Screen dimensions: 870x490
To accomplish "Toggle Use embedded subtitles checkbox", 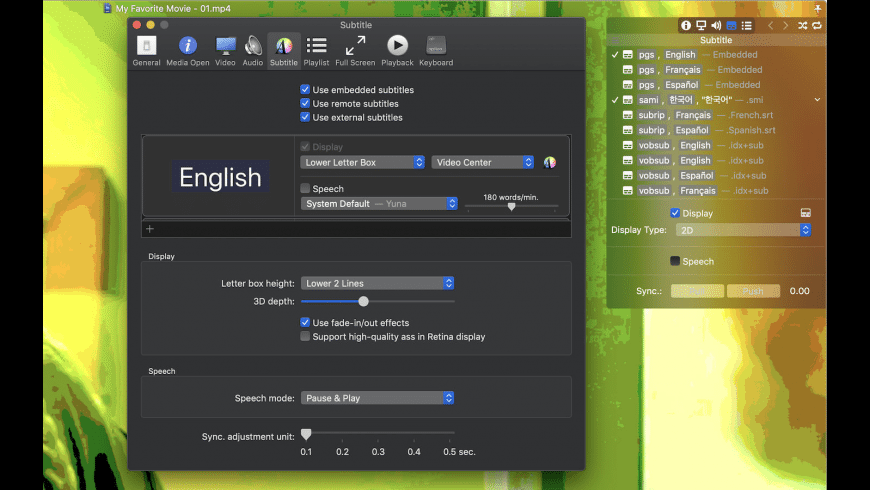I will tap(305, 89).
